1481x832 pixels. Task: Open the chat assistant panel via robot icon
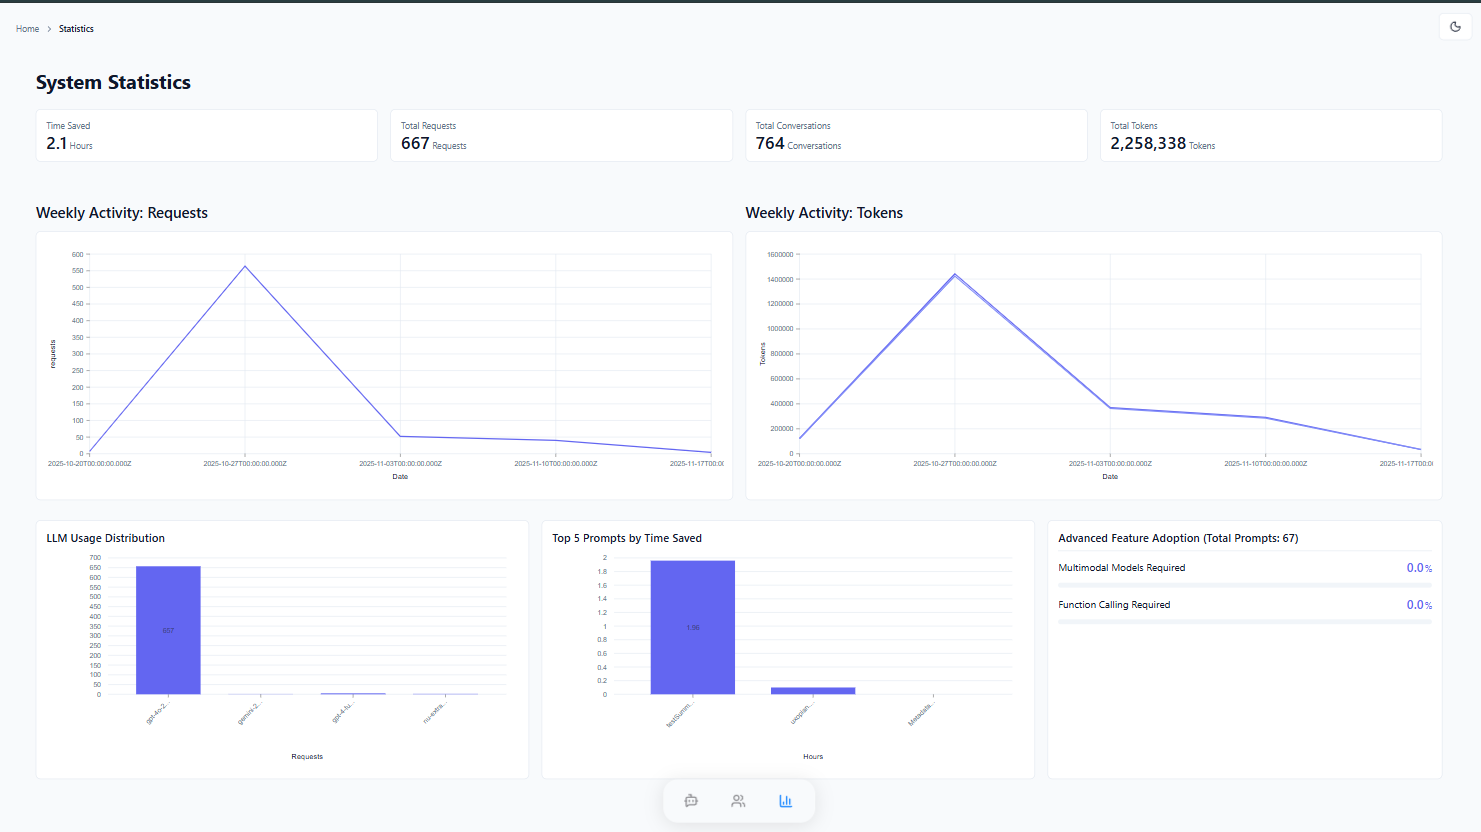click(691, 800)
